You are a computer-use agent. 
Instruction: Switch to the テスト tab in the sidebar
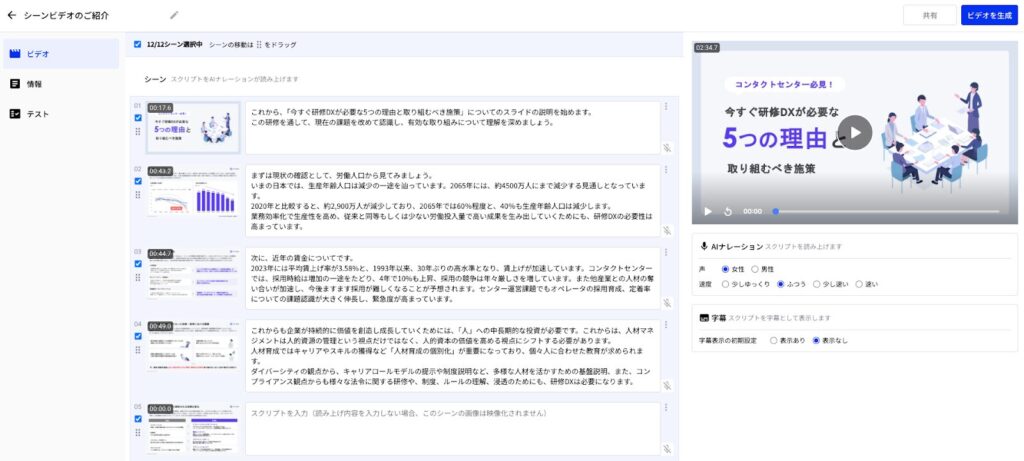pyautogui.click(x=36, y=114)
